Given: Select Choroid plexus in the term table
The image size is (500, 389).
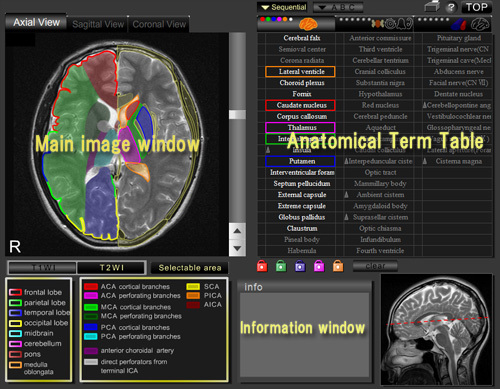Looking at the screenshot, I should pos(302,83).
